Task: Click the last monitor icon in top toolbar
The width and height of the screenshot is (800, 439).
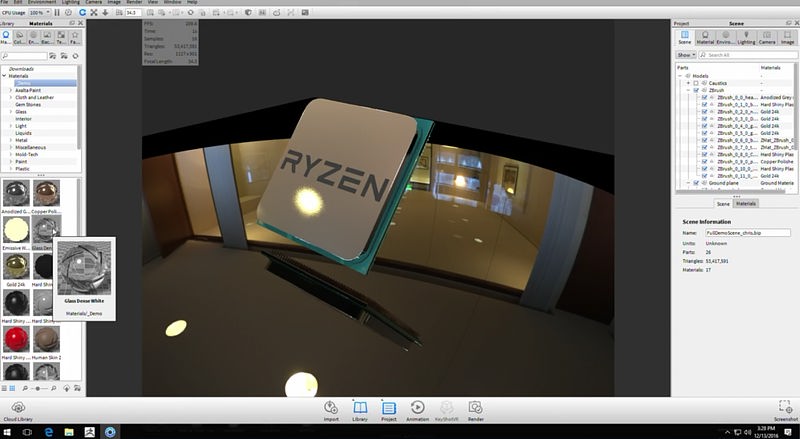Action: tap(305, 12)
